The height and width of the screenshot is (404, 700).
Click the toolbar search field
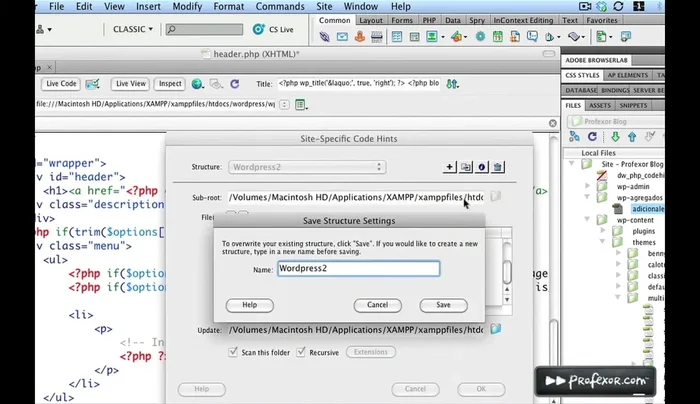(204, 29)
